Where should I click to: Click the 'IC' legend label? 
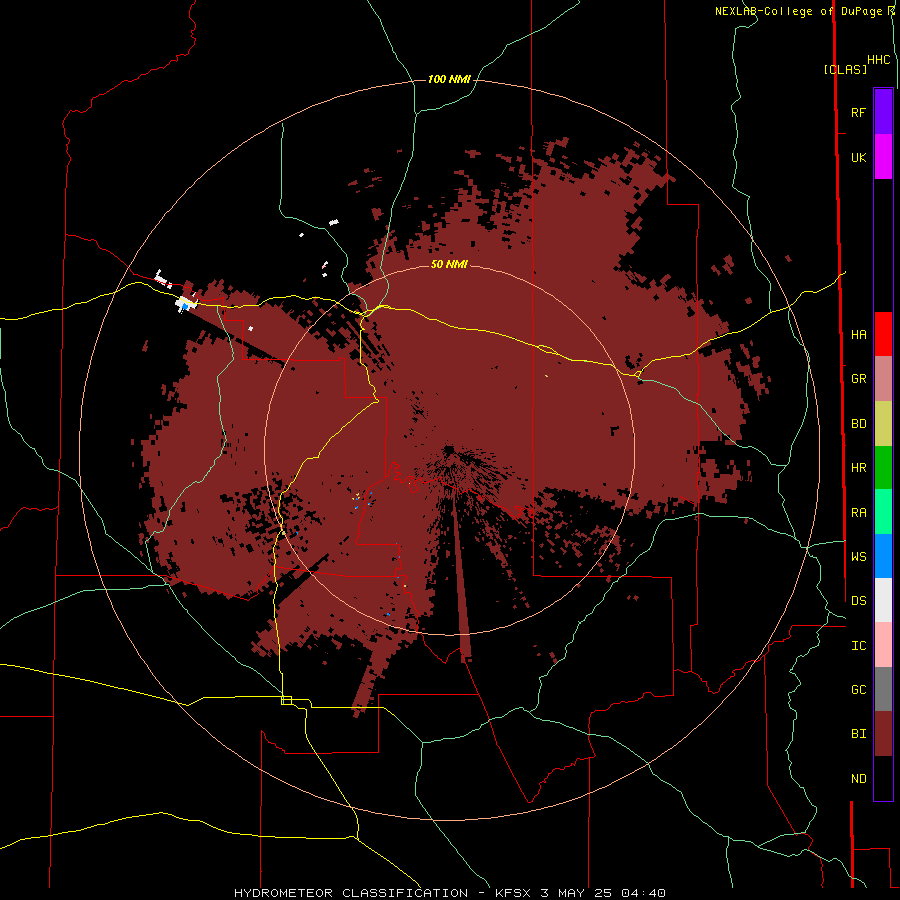pos(858,646)
